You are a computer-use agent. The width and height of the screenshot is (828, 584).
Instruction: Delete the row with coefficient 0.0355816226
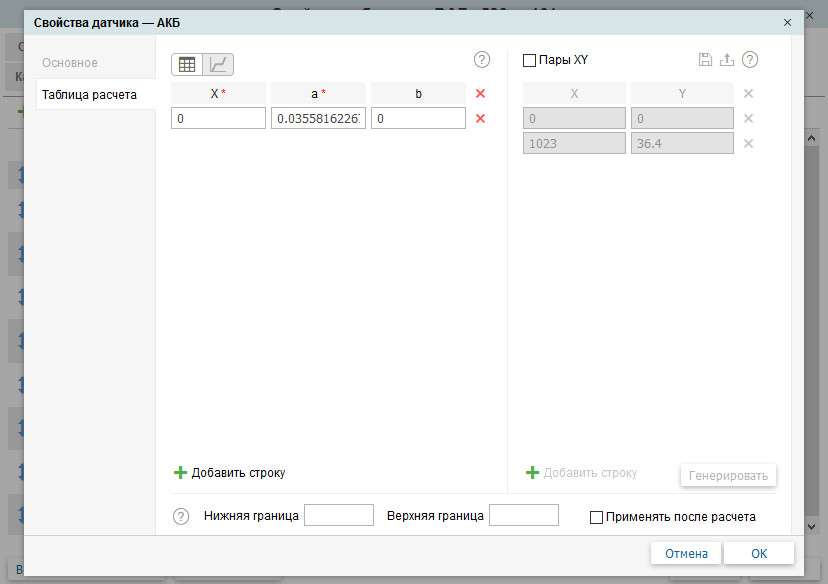(x=480, y=119)
